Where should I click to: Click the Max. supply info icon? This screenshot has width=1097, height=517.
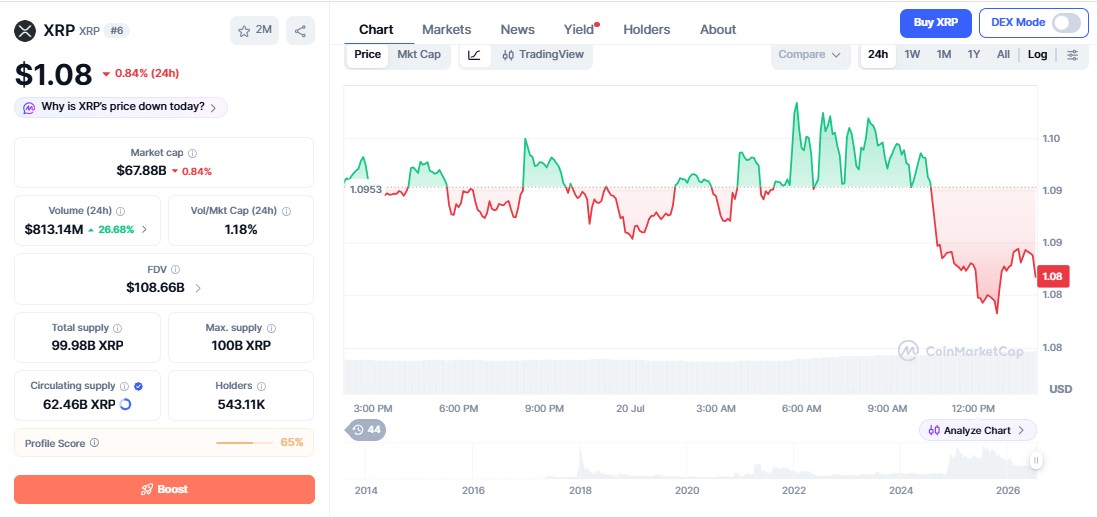[x=271, y=327]
